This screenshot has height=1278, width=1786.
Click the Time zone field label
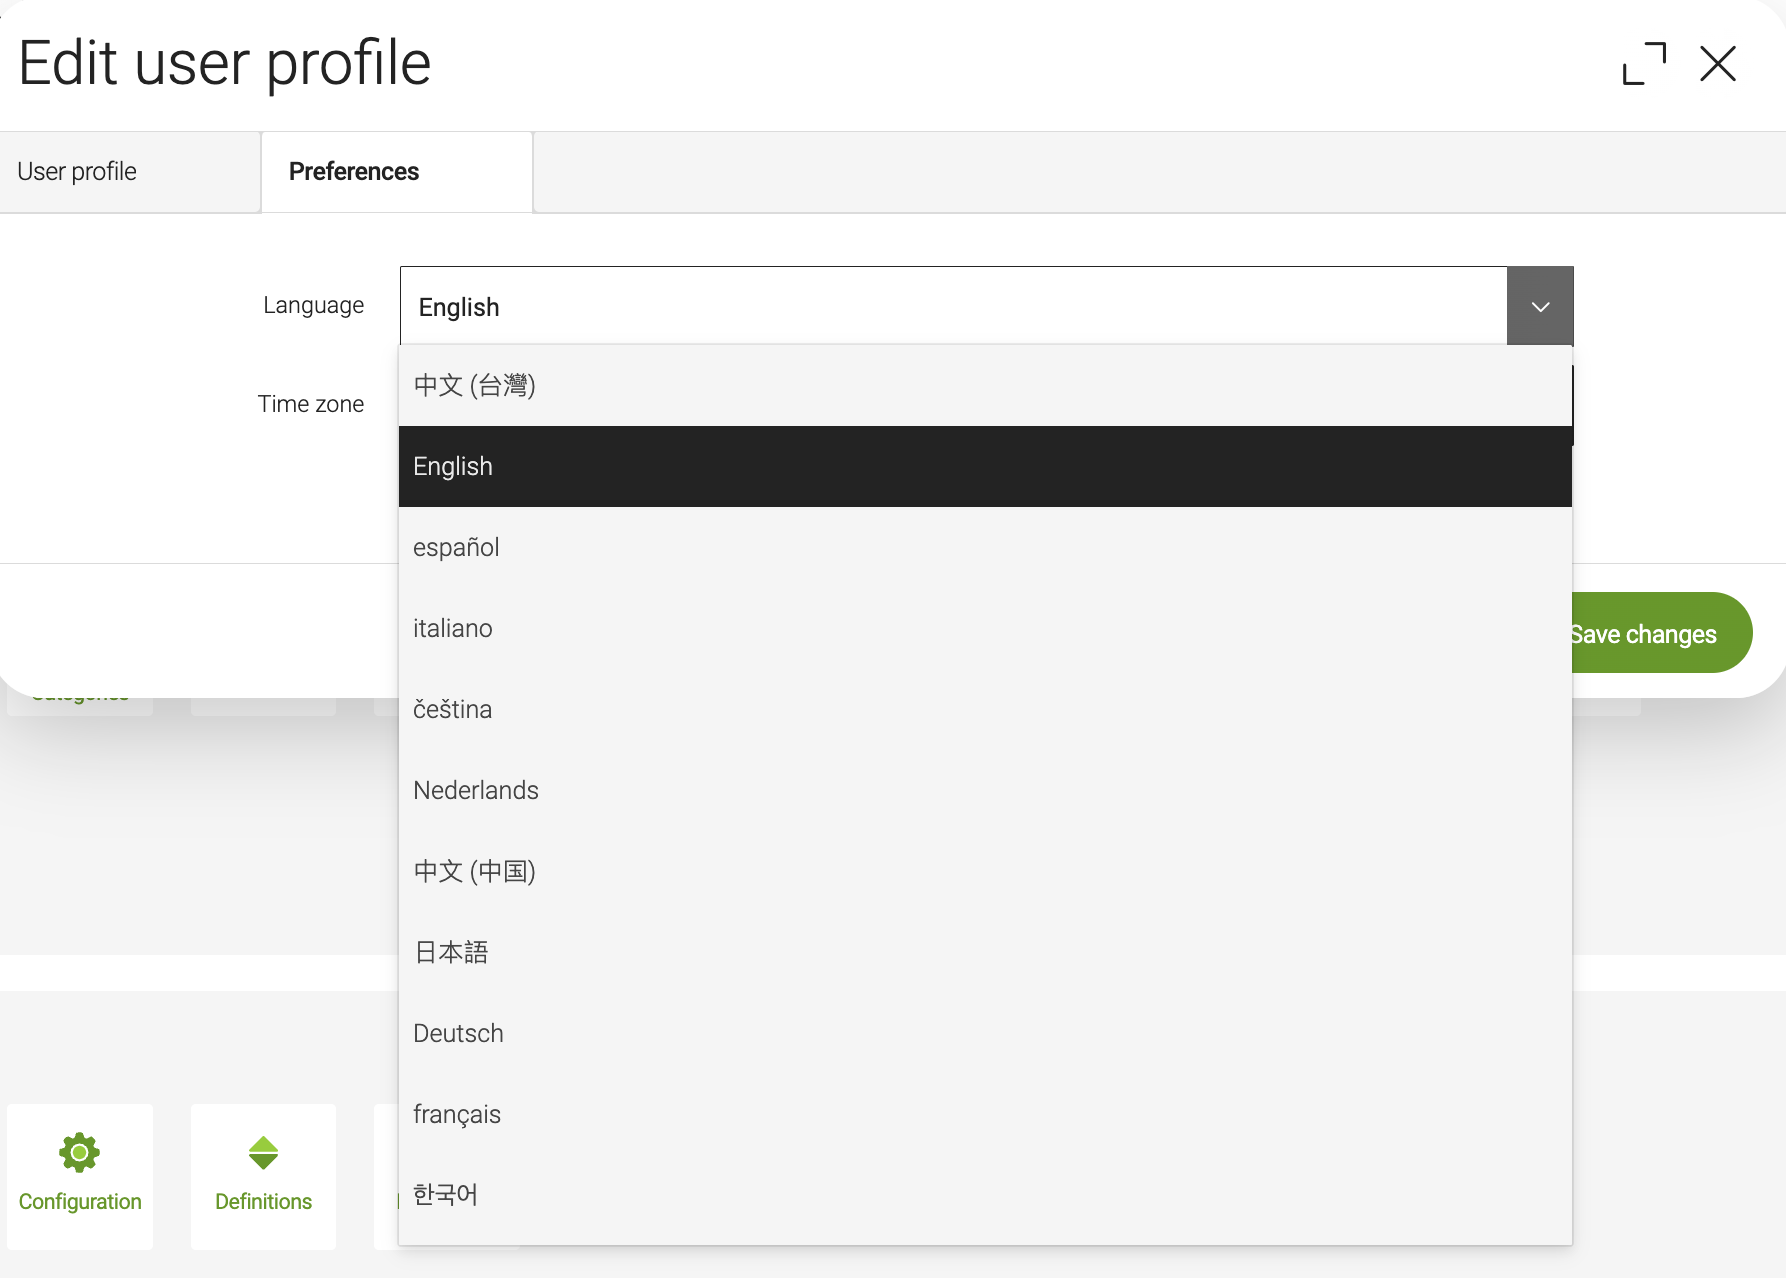pyautogui.click(x=311, y=404)
